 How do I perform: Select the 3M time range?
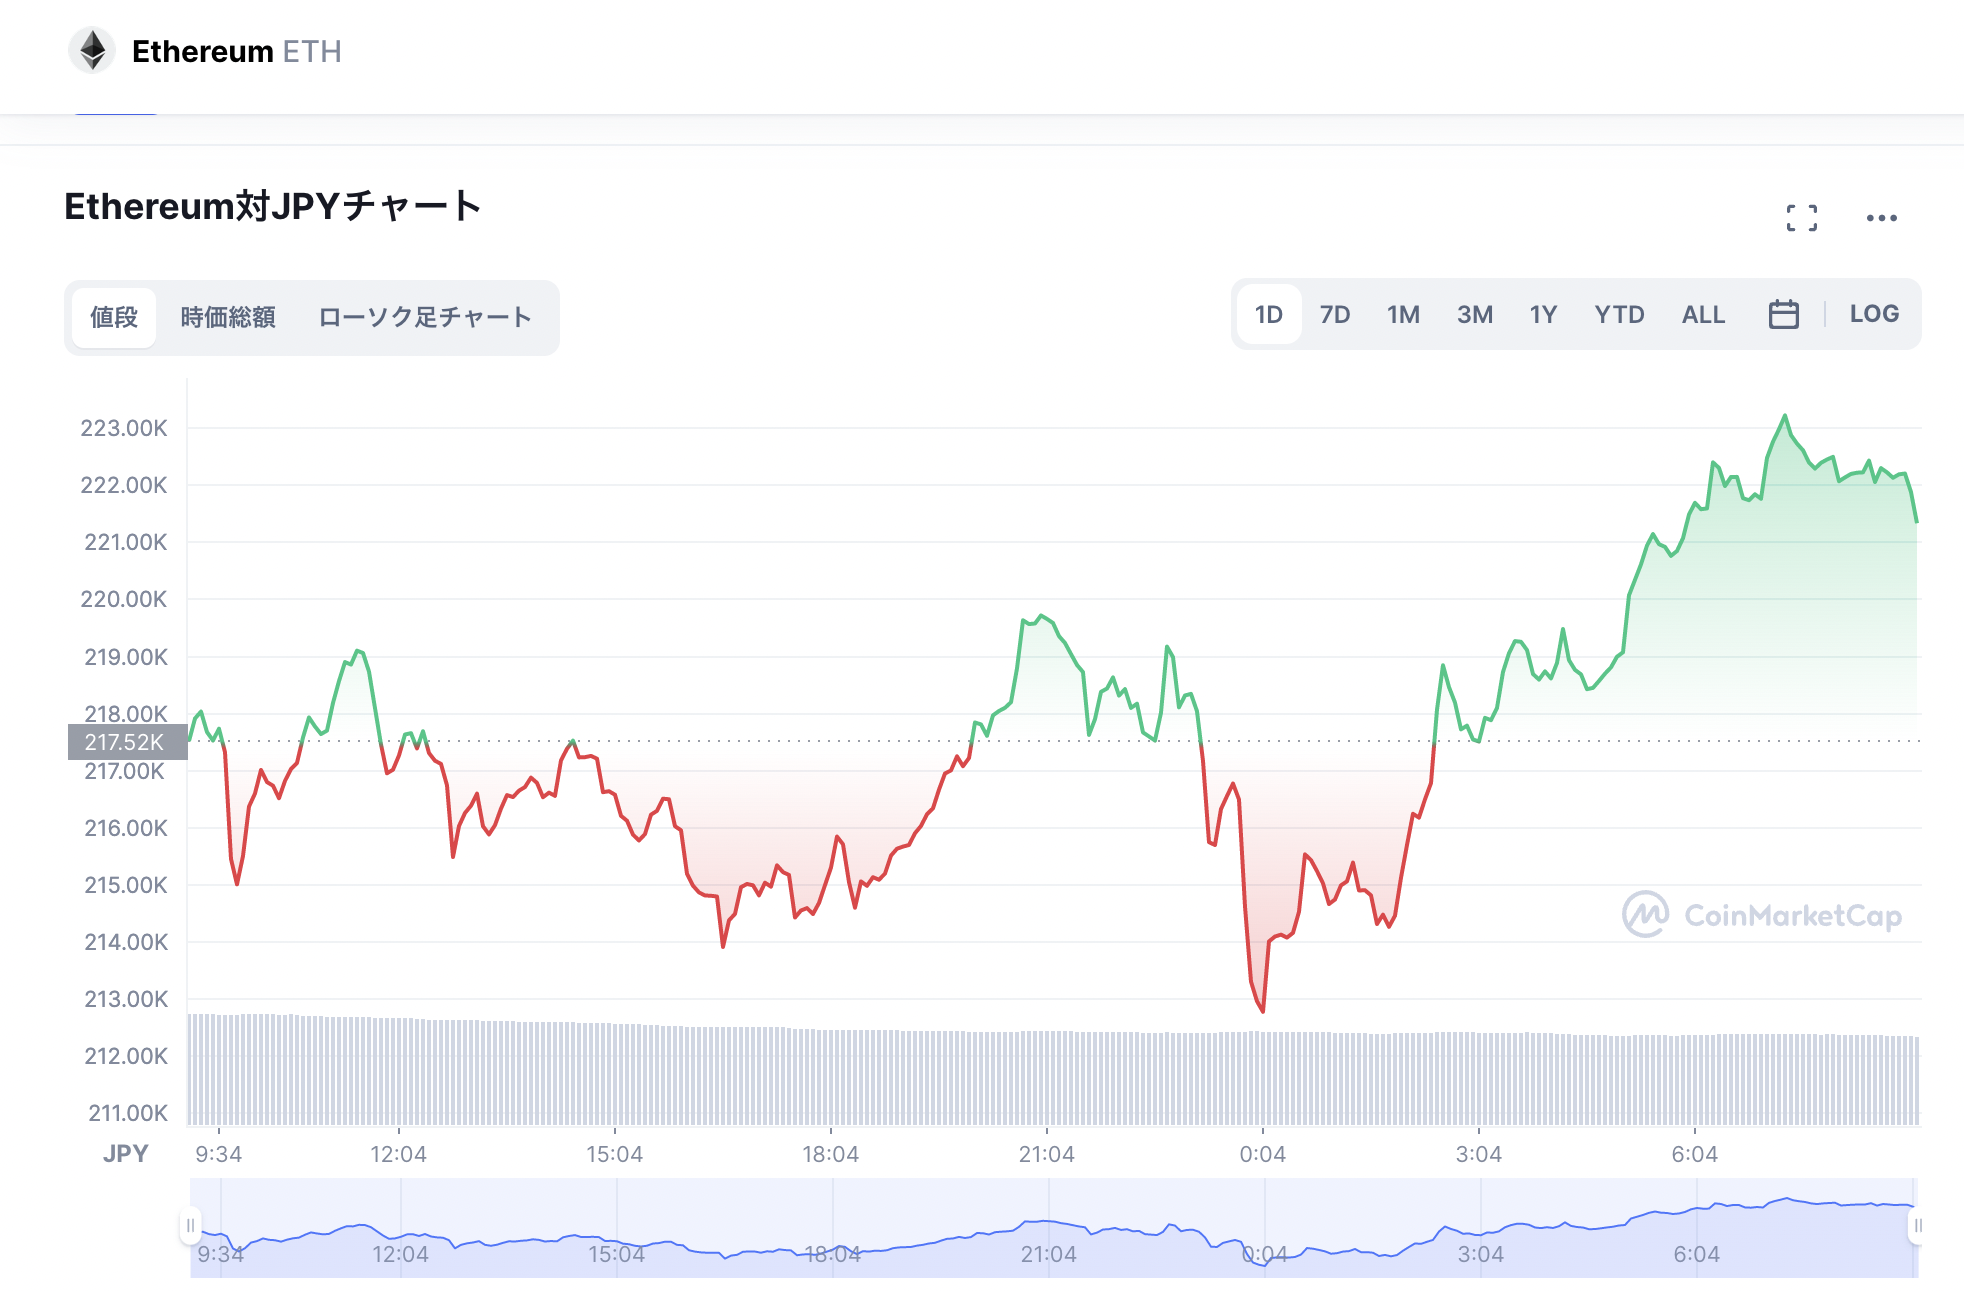(1475, 314)
